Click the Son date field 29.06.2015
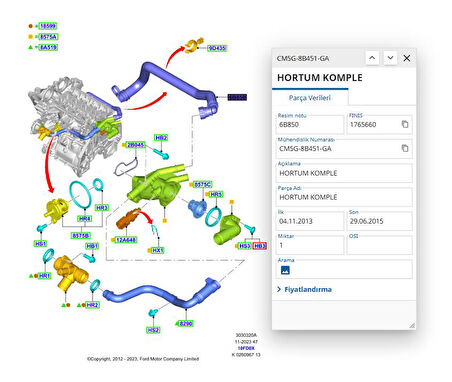 (380, 221)
